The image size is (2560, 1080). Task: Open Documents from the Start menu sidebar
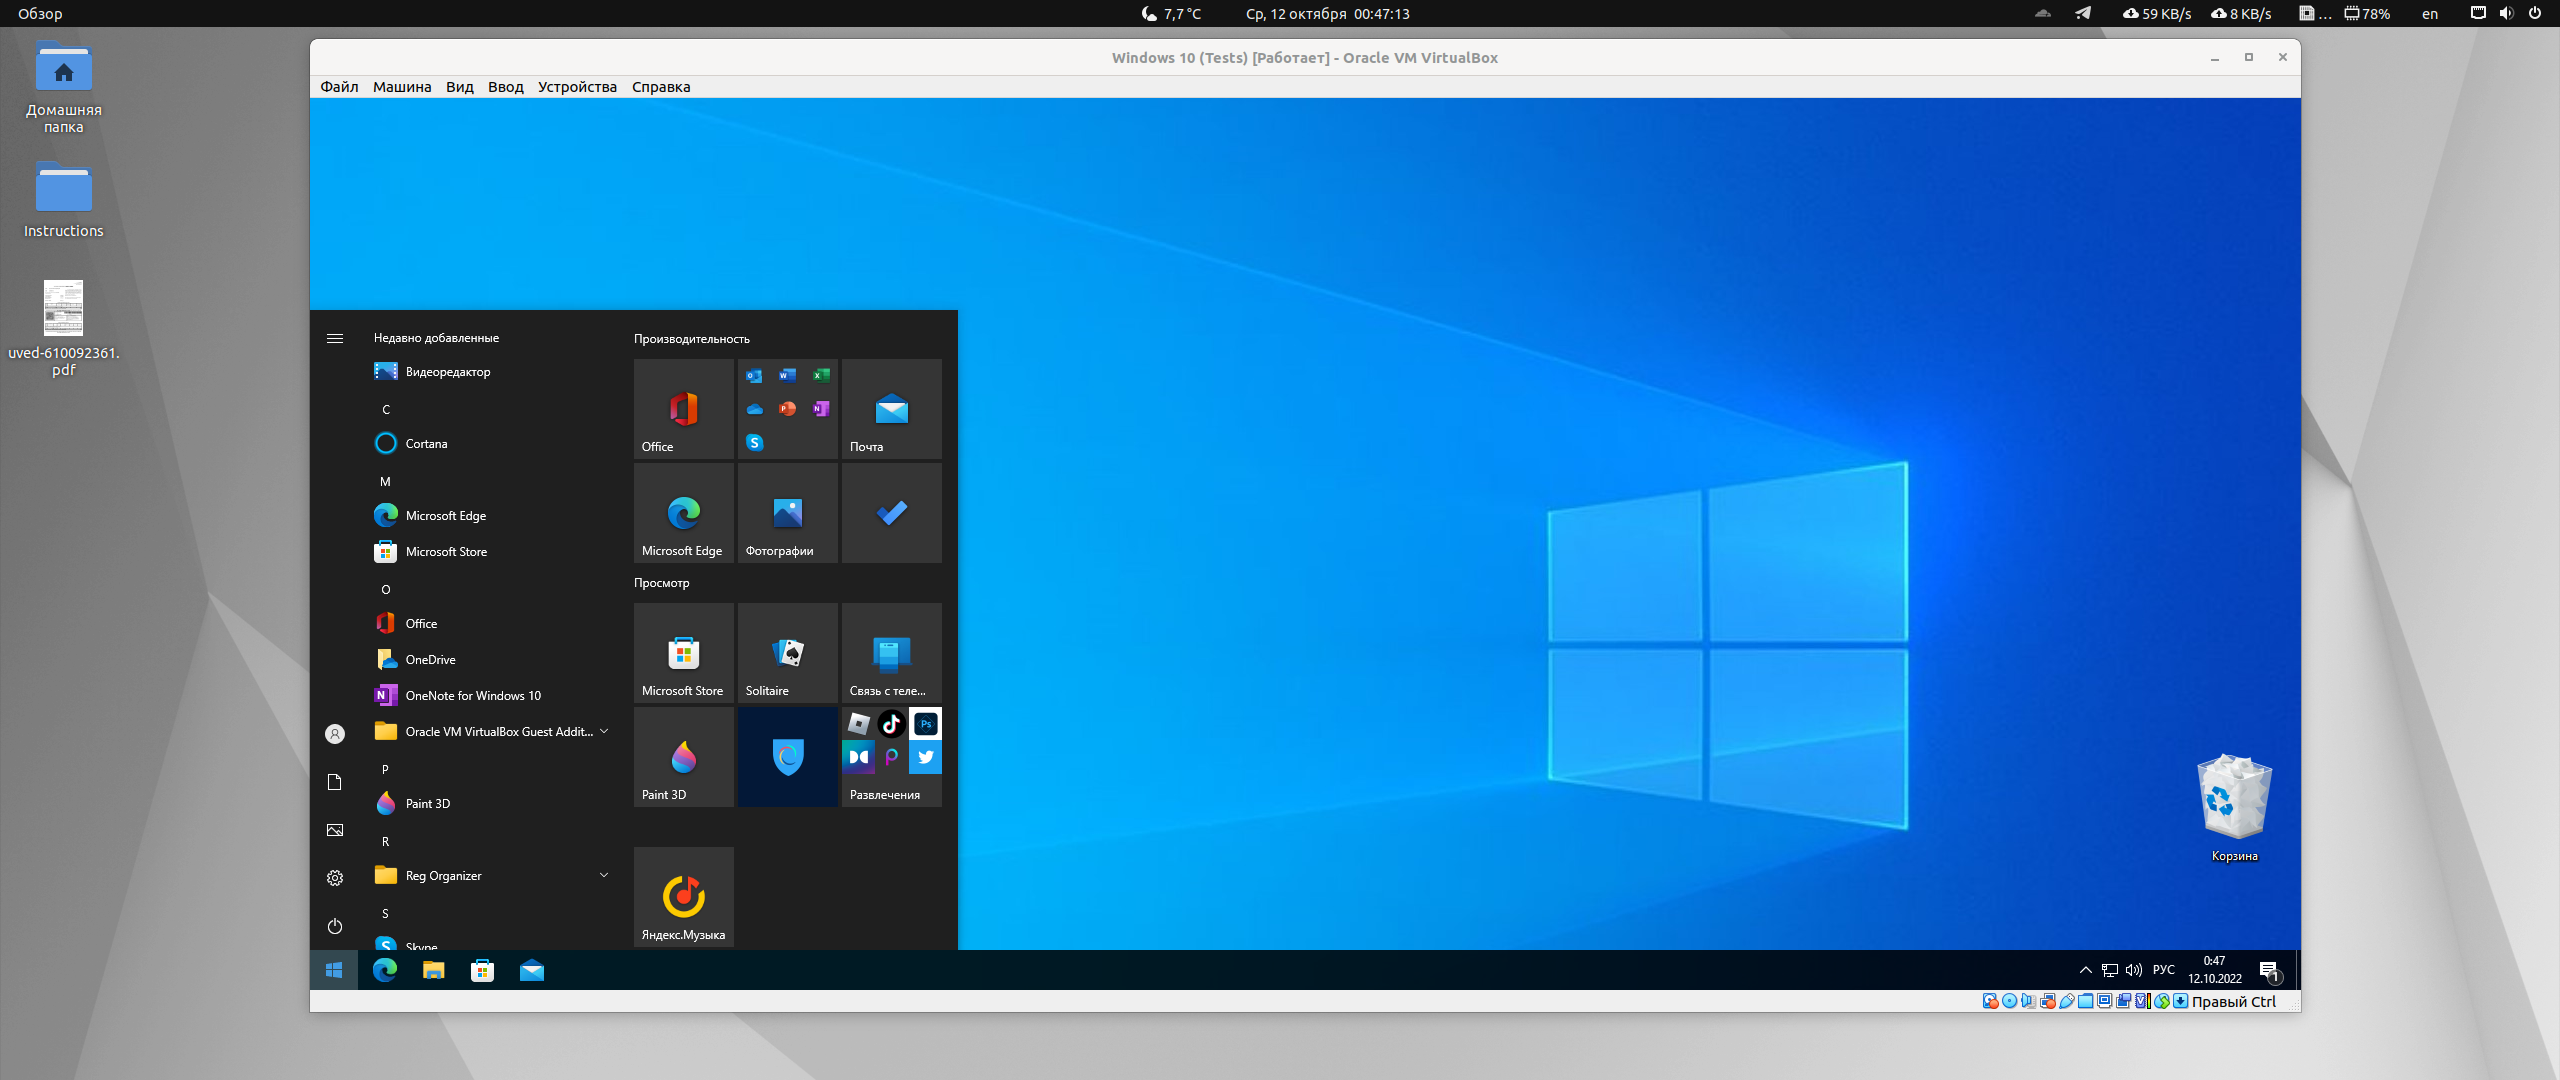(335, 782)
